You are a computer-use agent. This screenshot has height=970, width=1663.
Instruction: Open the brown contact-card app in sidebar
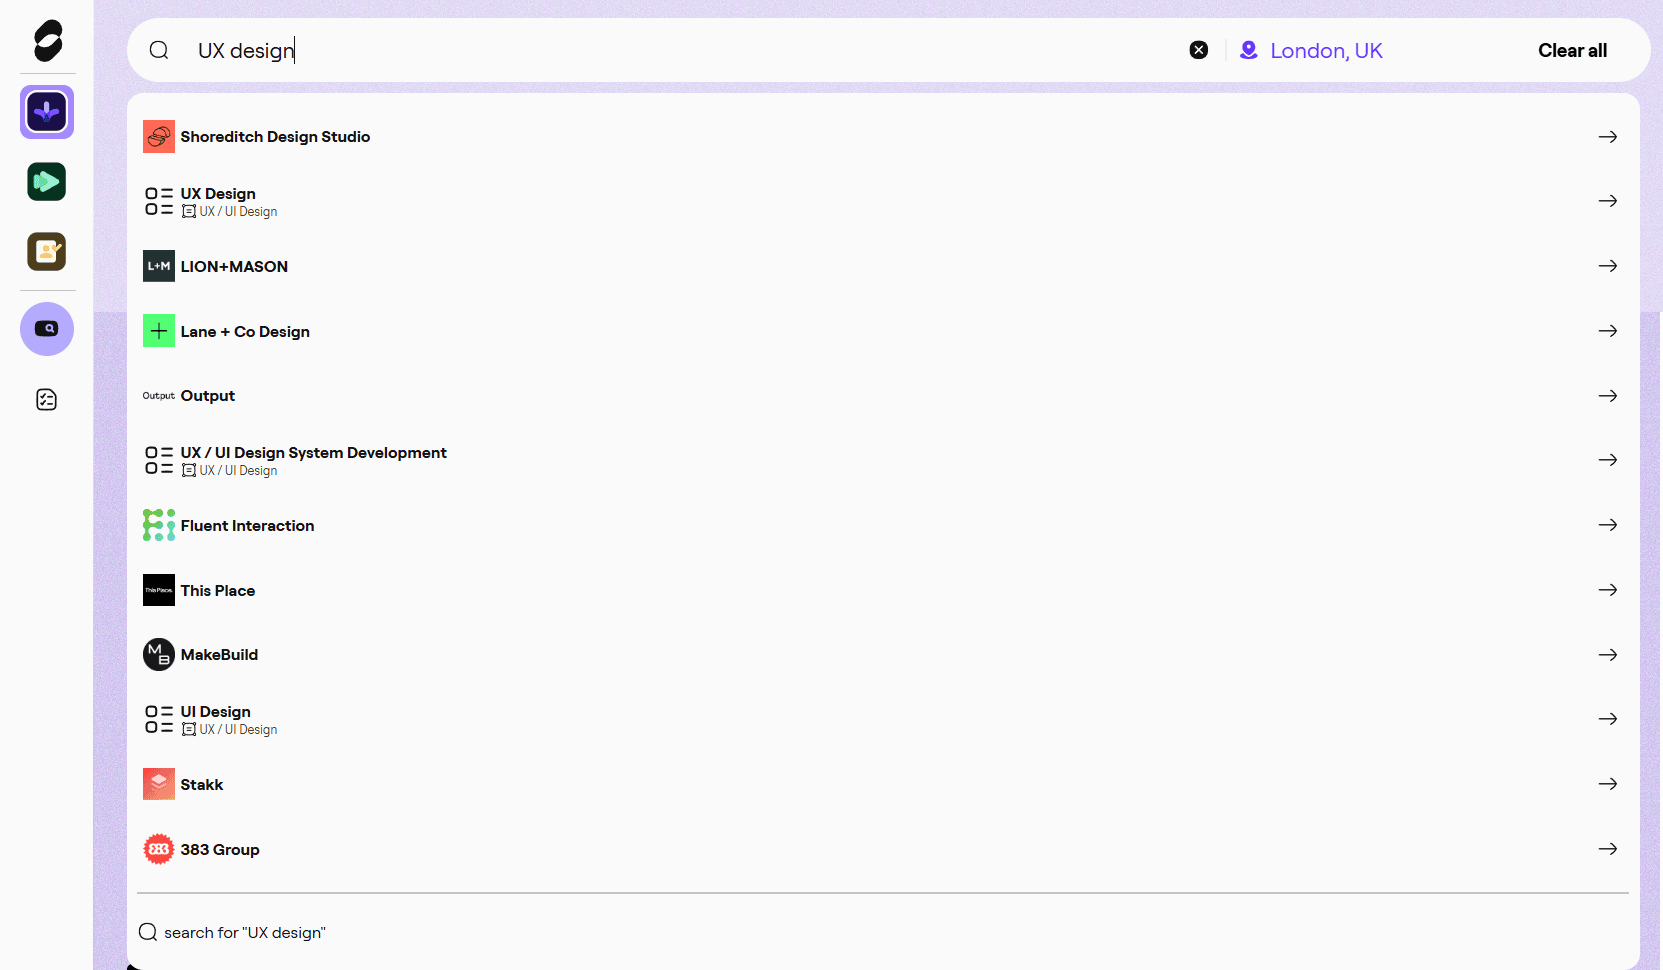[x=47, y=252]
